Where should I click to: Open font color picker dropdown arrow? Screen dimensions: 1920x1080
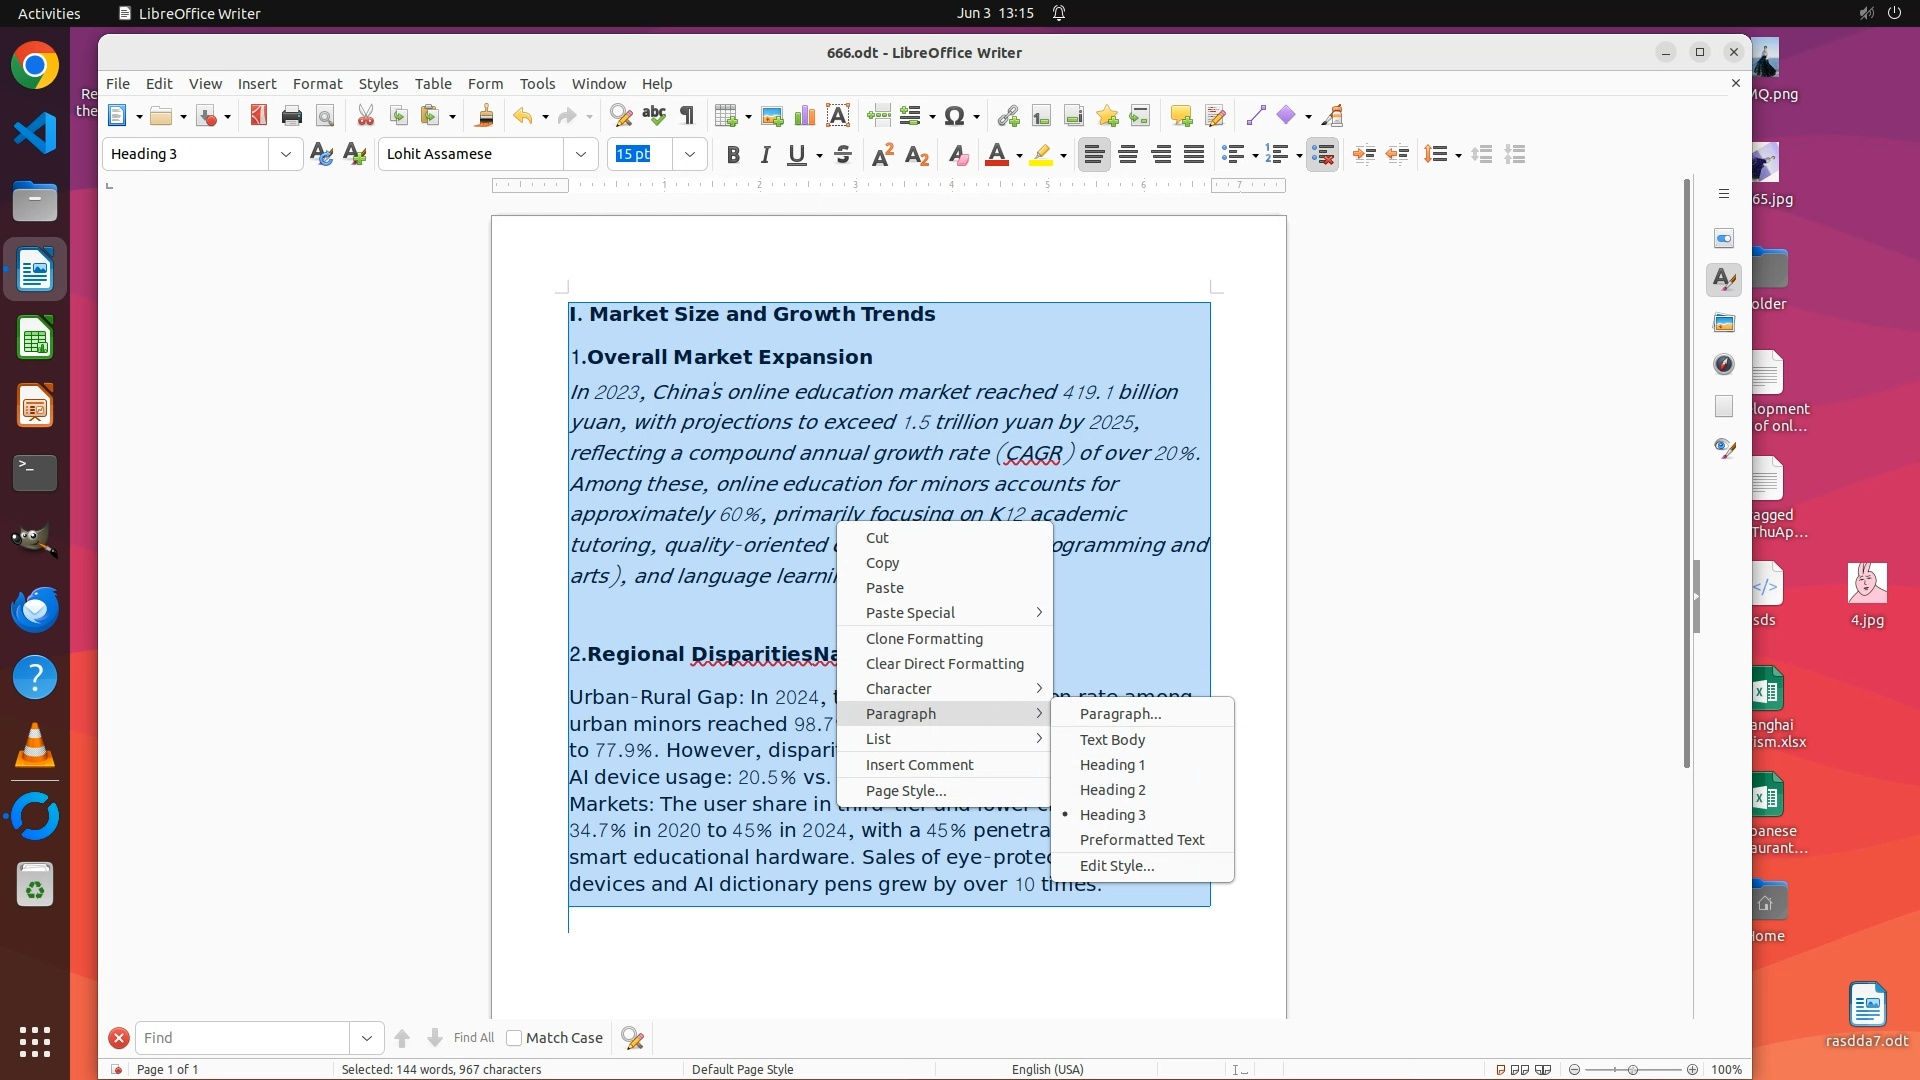(1019, 156)
